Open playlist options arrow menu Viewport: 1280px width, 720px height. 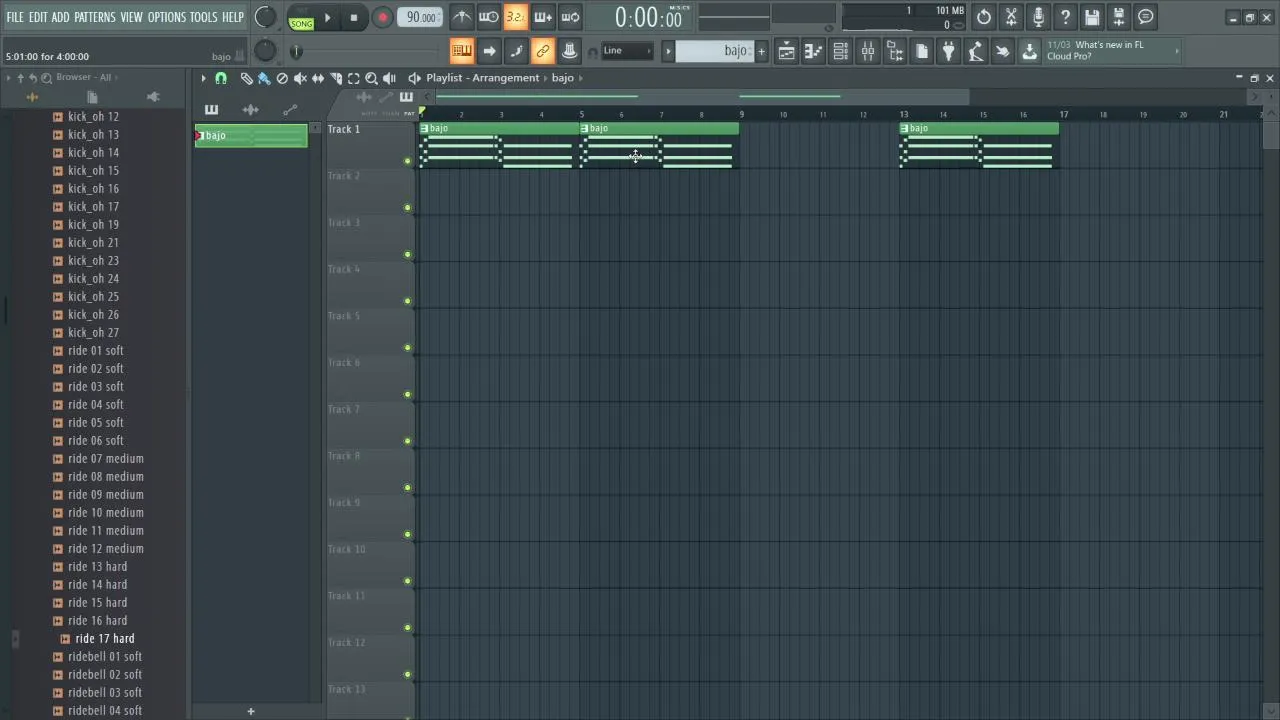(203, 78)
